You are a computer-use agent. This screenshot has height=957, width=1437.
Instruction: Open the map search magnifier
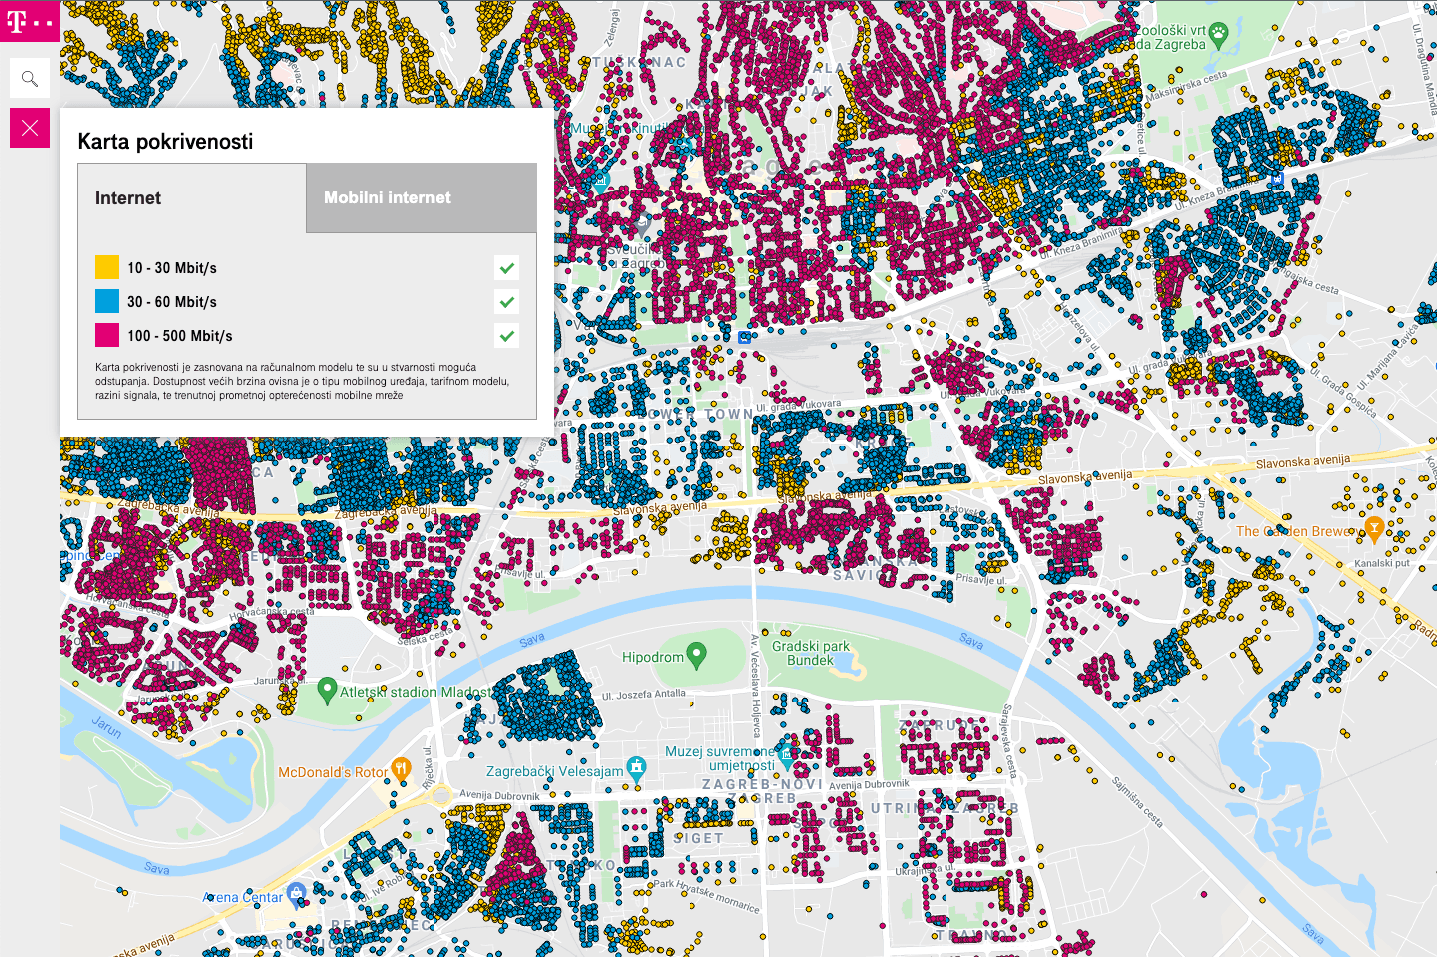[30, 78]
